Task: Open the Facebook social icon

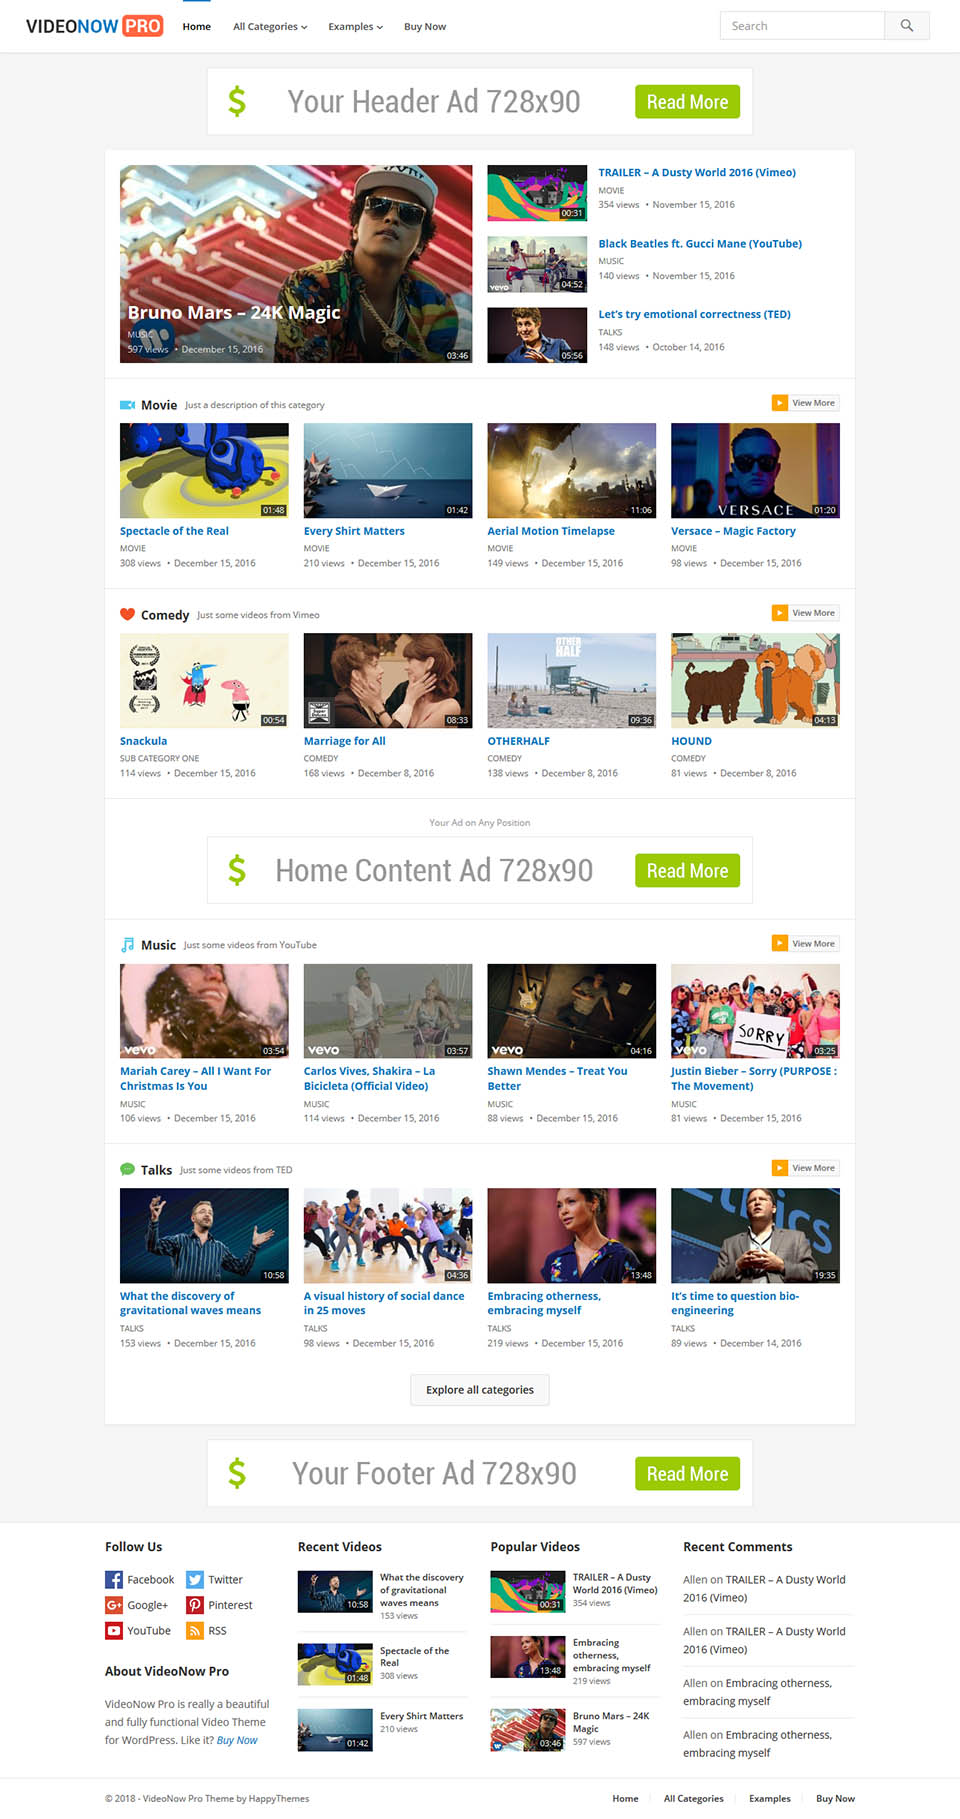Action: (114, 1579)
